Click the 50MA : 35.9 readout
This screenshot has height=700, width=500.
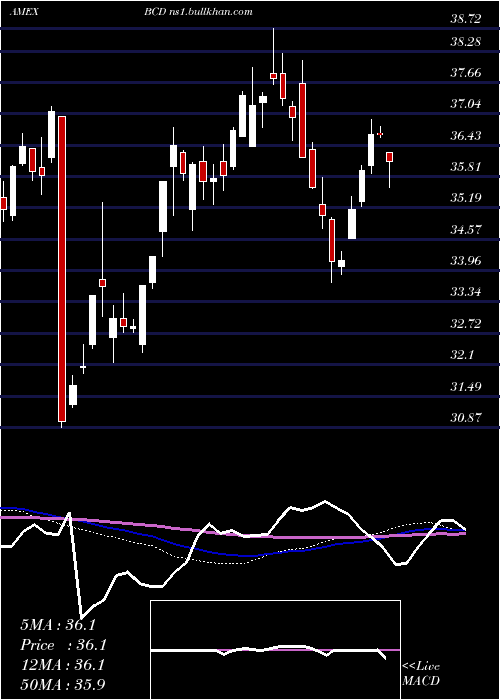point(63,685)
